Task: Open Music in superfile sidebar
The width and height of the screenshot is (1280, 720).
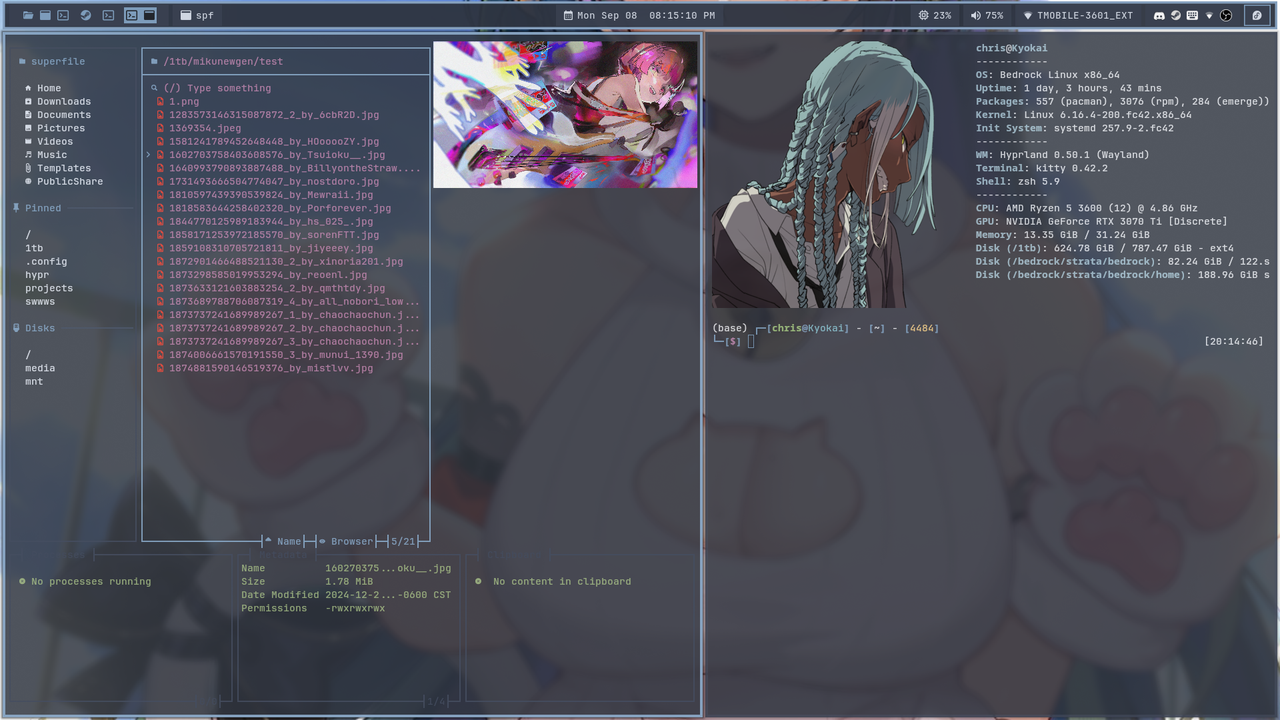Action: point(46,155)
